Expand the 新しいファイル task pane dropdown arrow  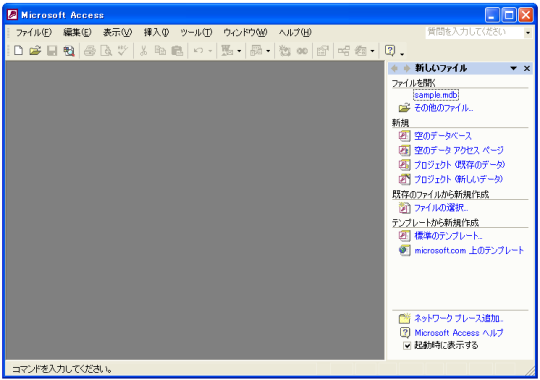point(513,68)
